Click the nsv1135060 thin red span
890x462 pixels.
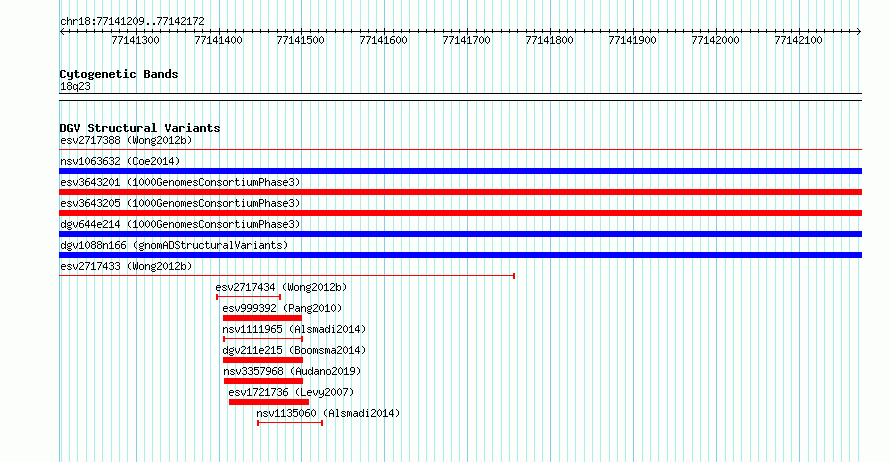290,423
